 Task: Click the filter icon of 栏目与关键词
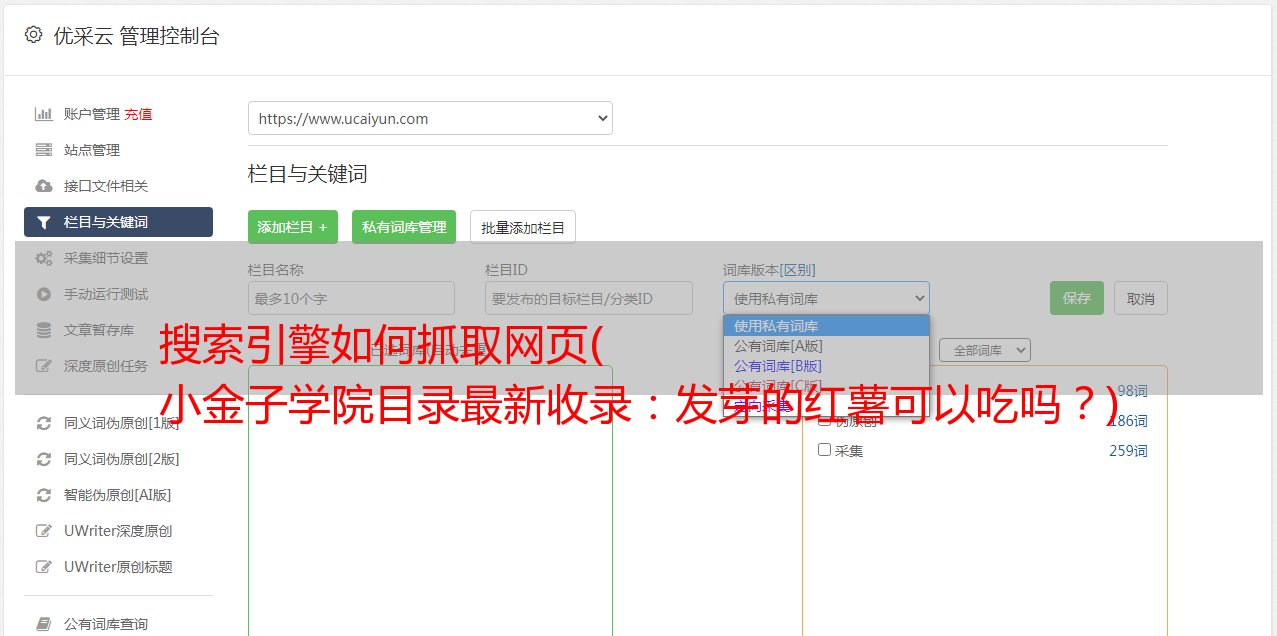44,222
